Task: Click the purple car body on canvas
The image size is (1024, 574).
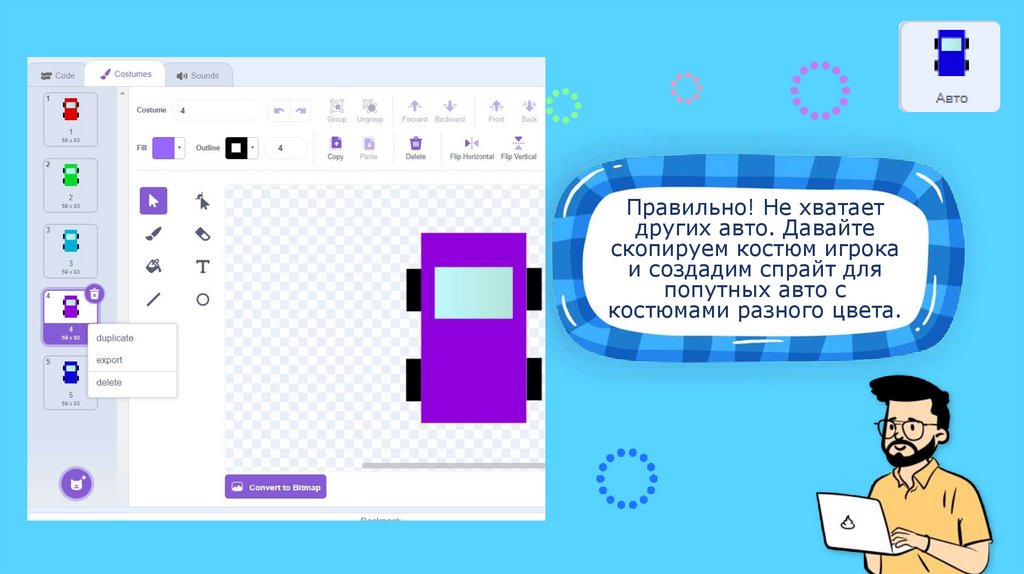Action: pyautogui.click(x=473, y=372)
